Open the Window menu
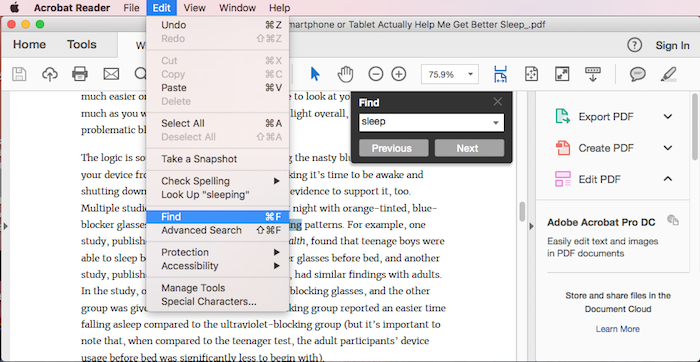This screenshot has width=700, height=362. pyautogui.click(x=238, y=8)
